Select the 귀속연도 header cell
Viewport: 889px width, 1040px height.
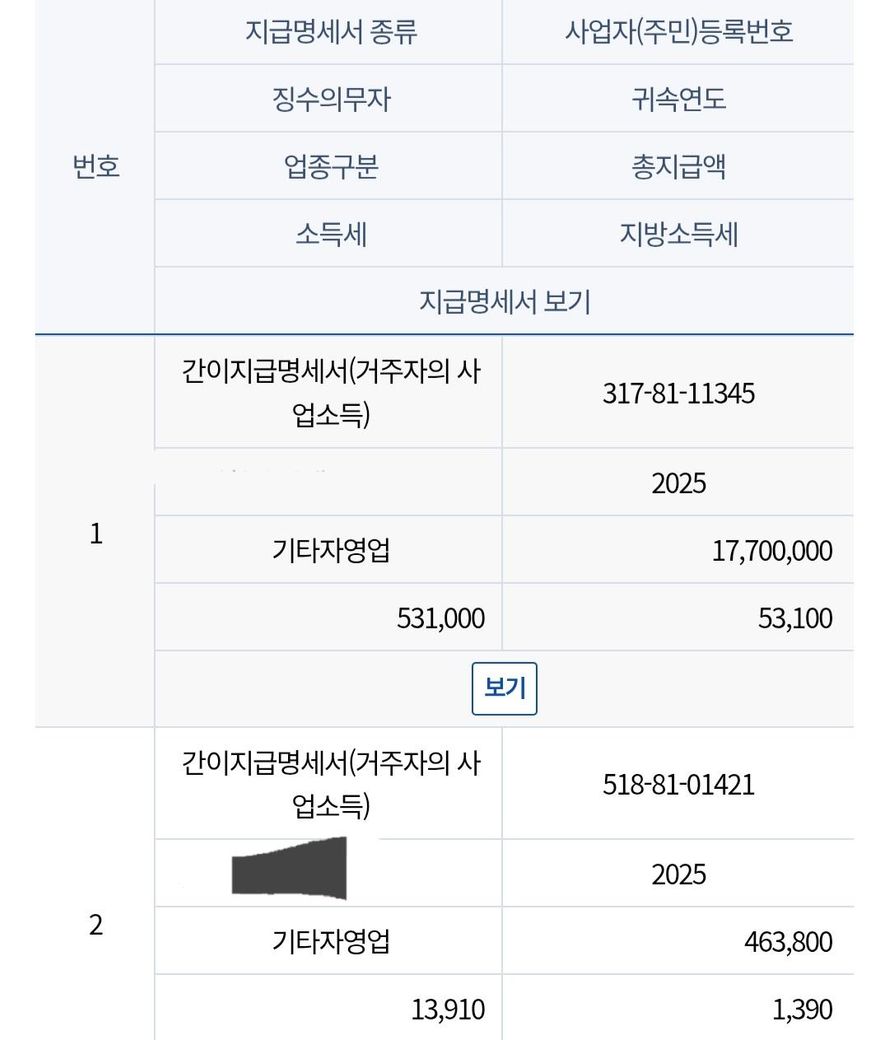tap(678, 99)
